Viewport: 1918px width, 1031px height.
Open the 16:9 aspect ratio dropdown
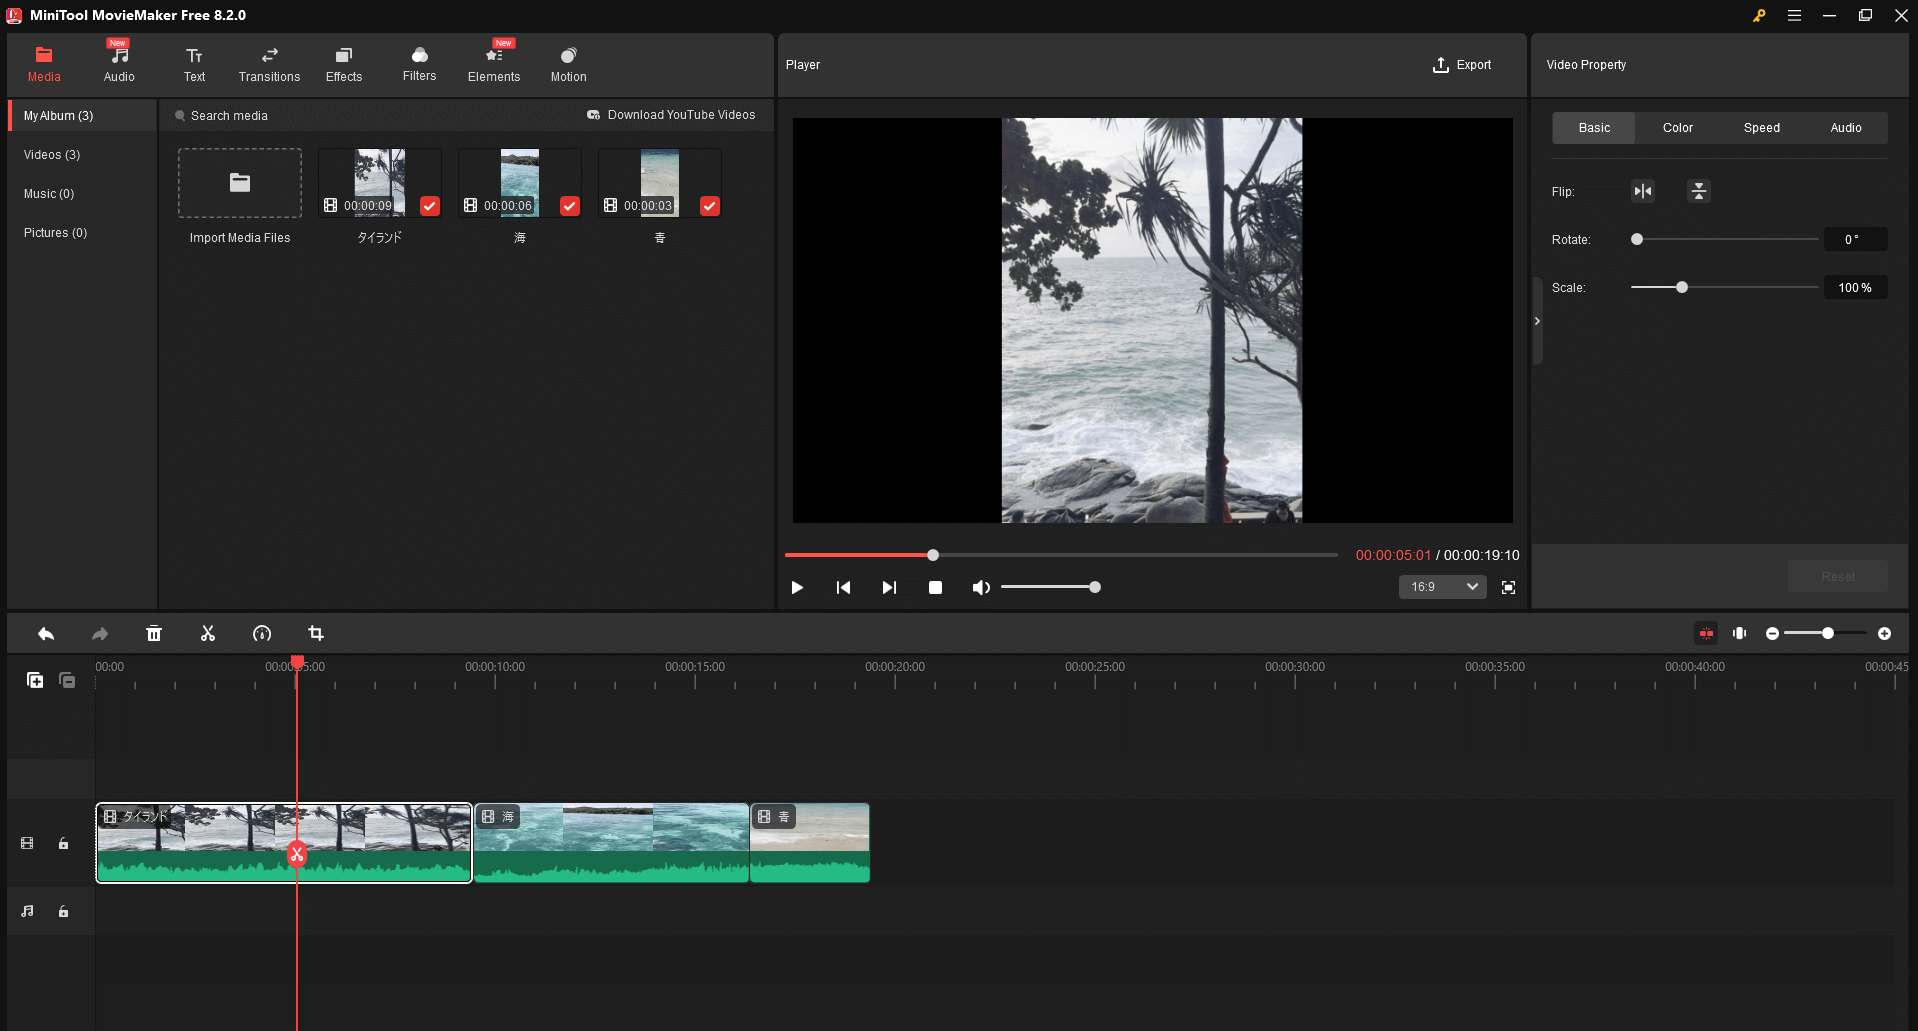(x=1442, y=587)
